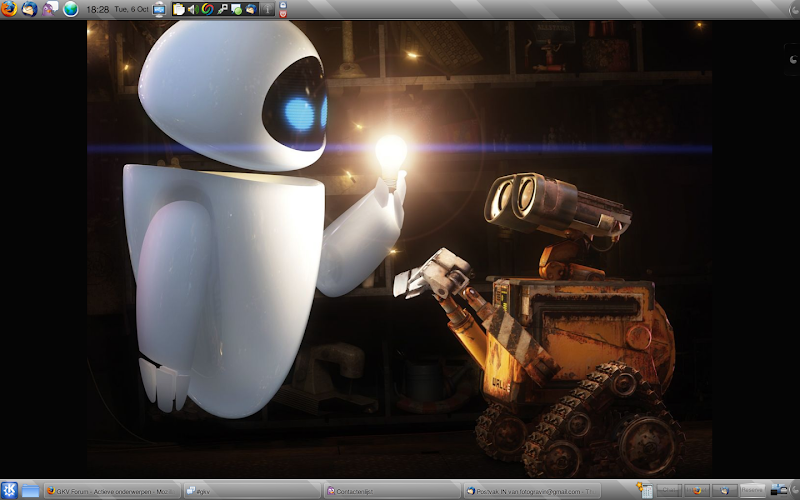The image size is (800, 500).
Task: Open the display settings monitor icon
Action: 159,9
